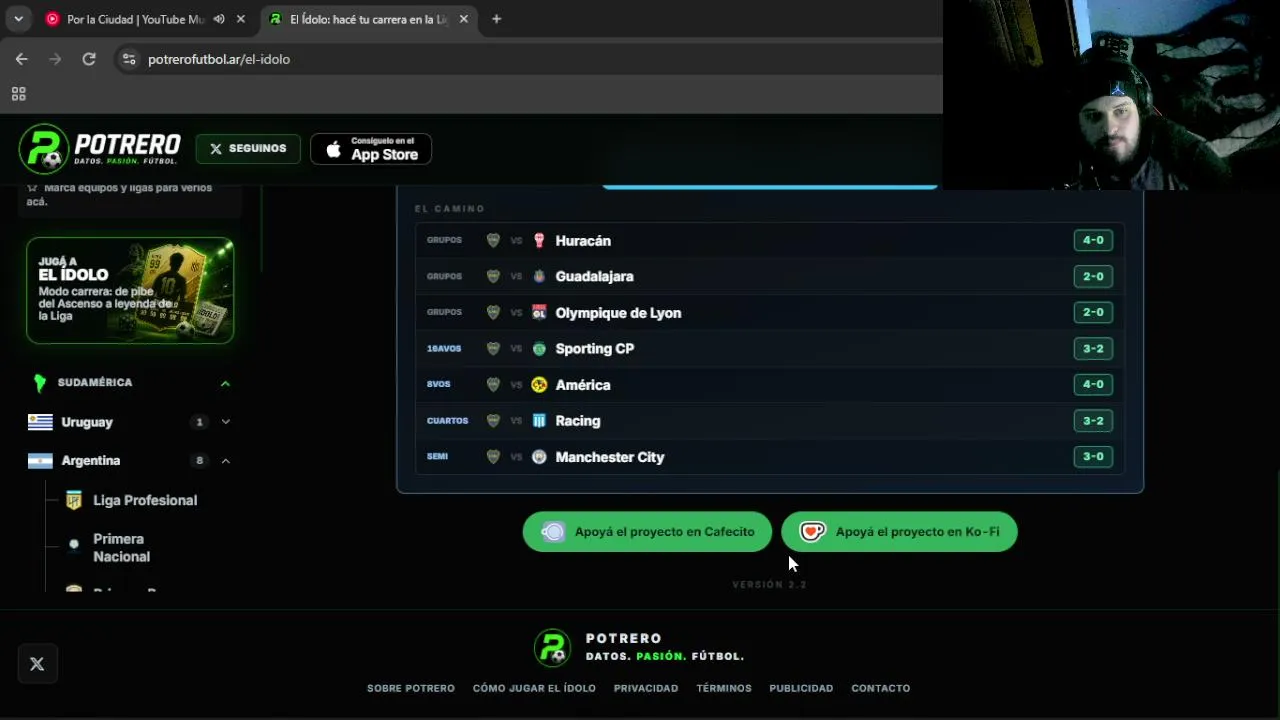Click the Huracán club crest

tap(539, 241)
